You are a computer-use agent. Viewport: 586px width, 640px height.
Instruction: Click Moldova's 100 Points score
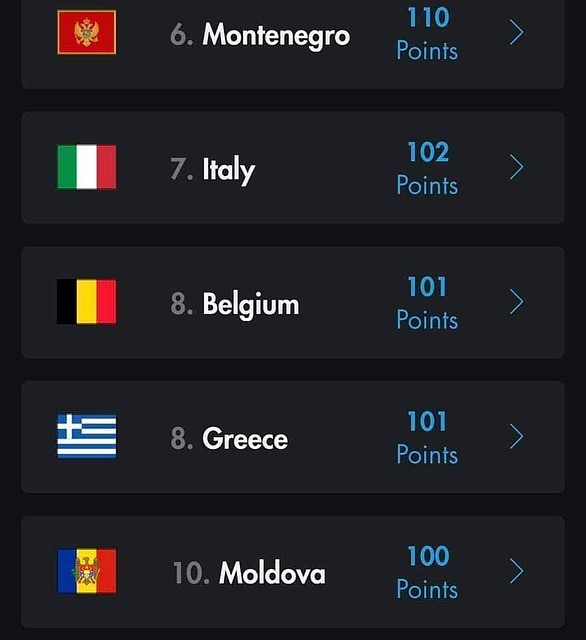click(x=427, y=572)
